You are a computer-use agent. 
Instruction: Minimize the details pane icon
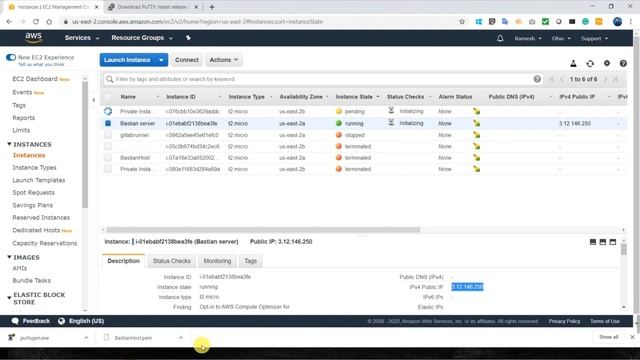click(x=593, y=242)
